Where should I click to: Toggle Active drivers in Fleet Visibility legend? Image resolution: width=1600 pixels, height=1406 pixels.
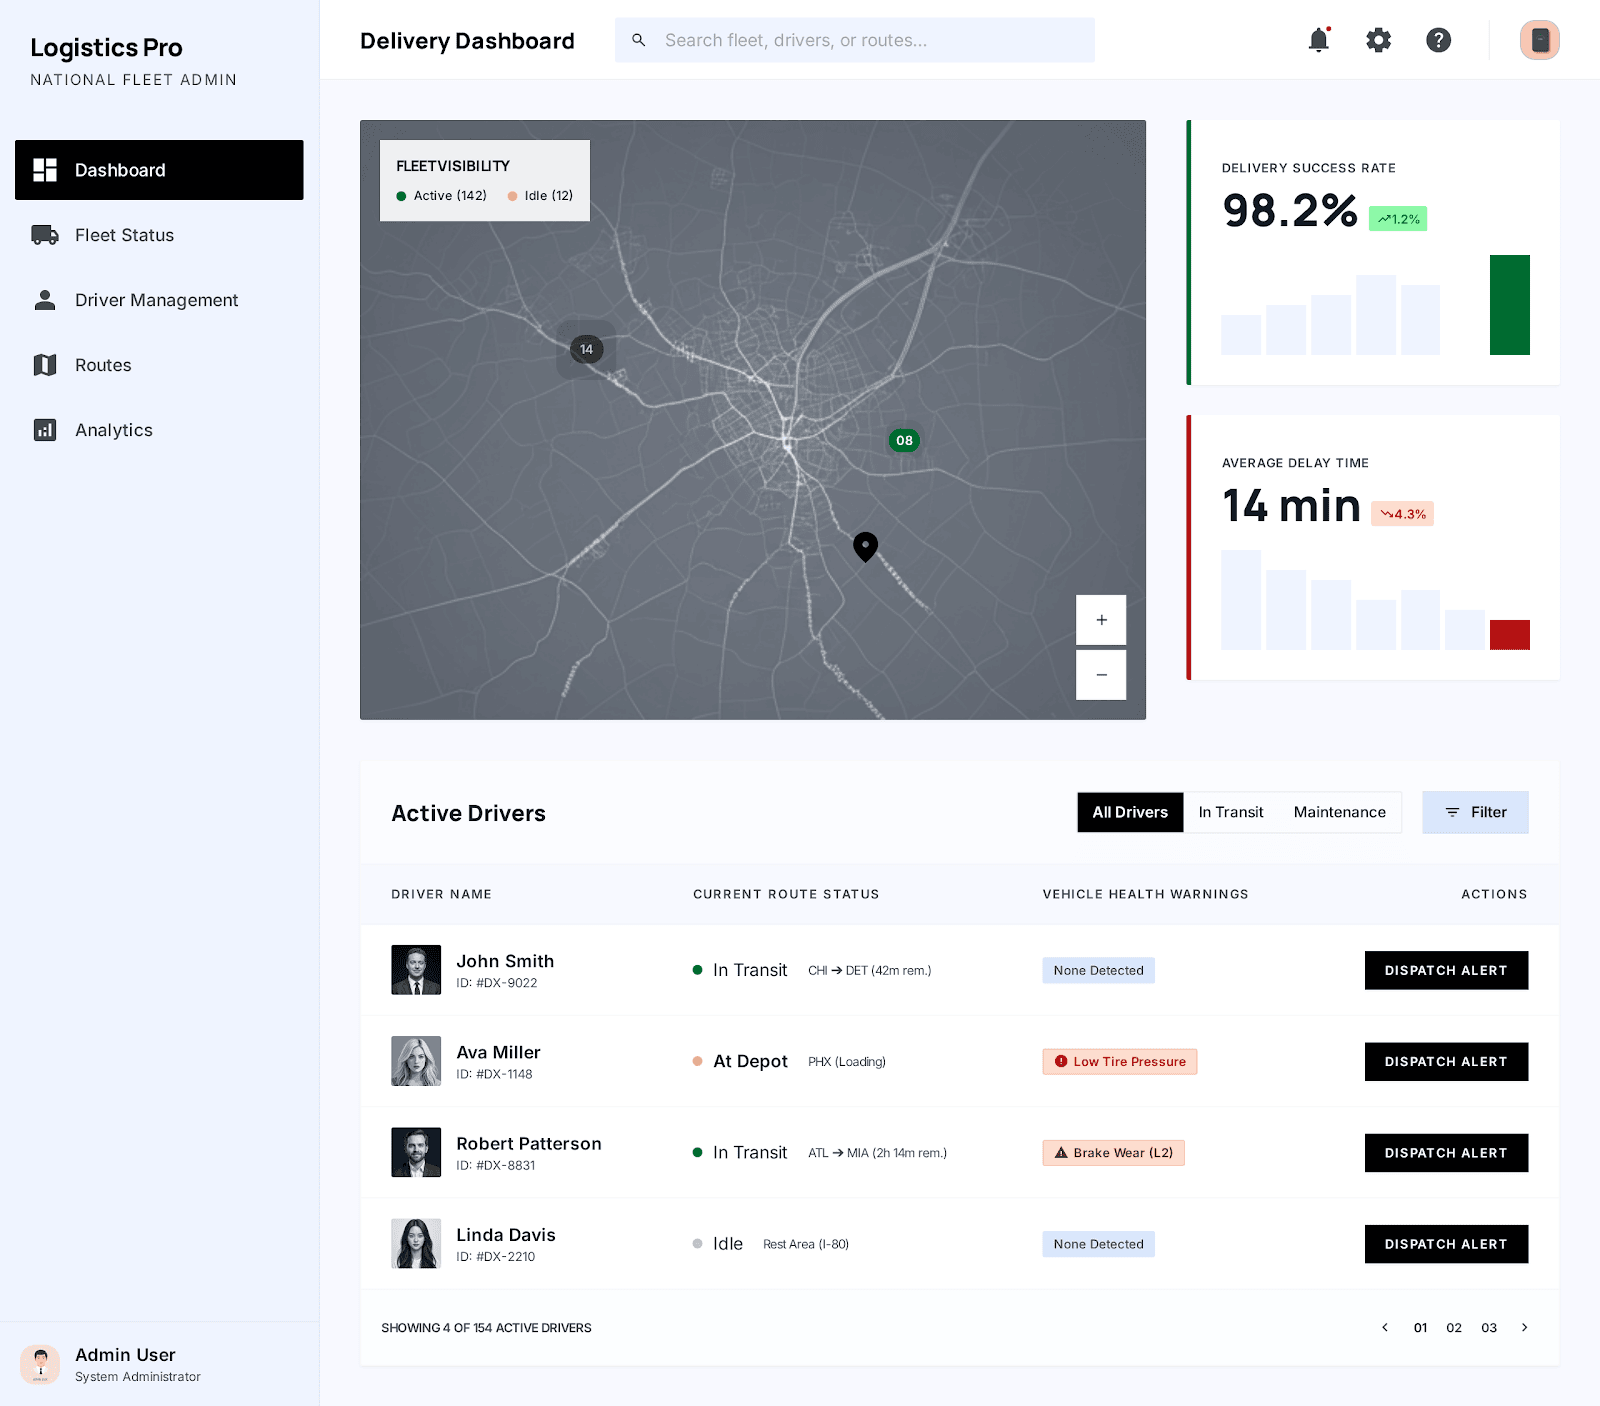tap(440, 195)
